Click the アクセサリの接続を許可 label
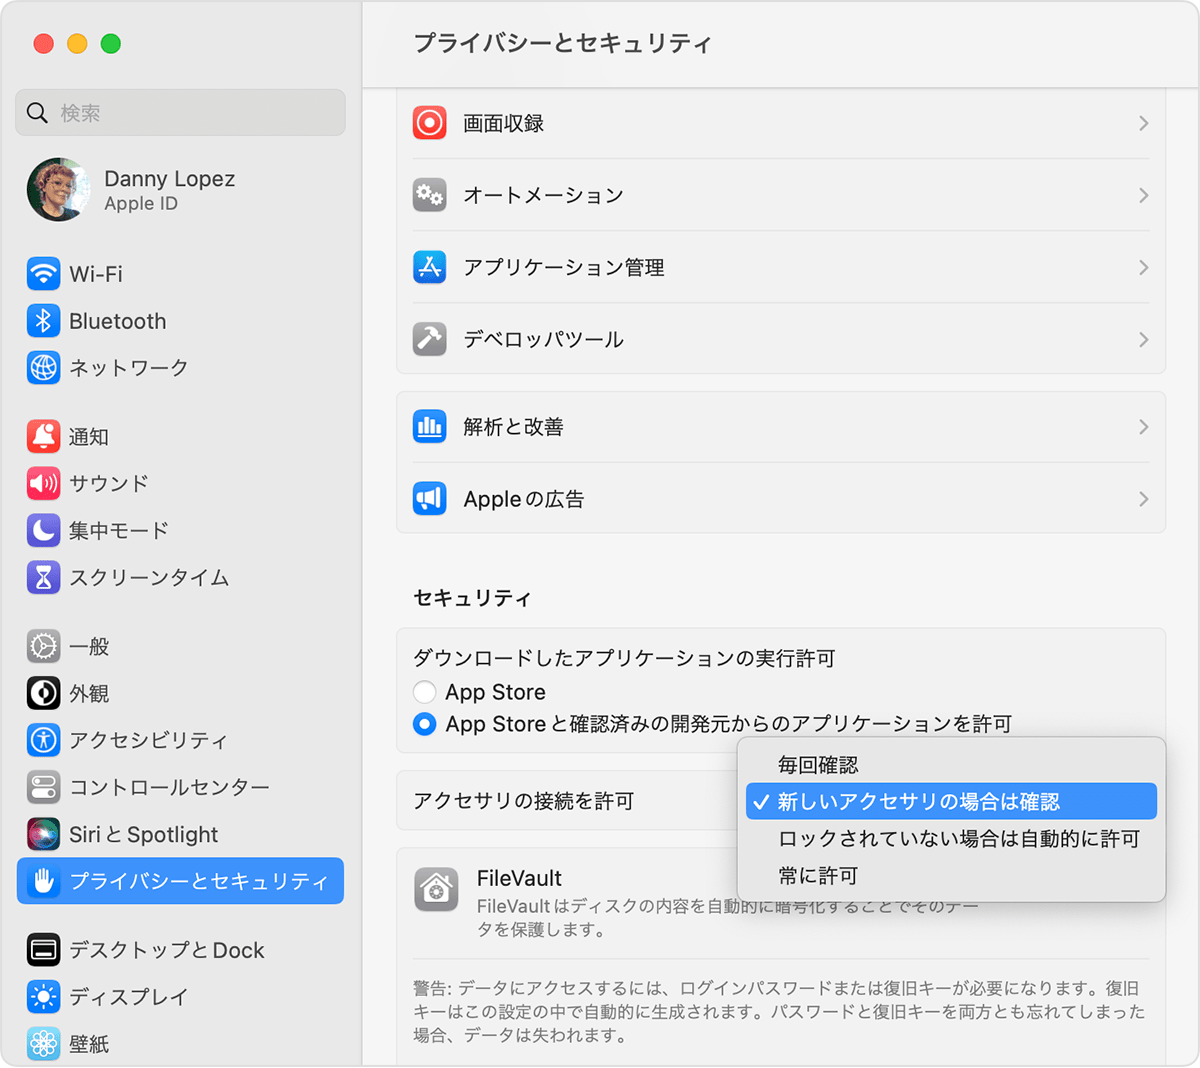The height and width of the screenshot is (1068, 1200). click(x=524, y=801)
